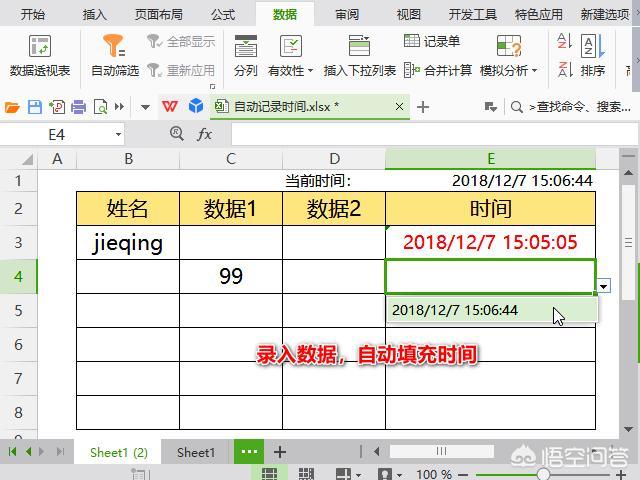
Task: Toggle the eye protection mode icon
Action: click(x=384, y=474)
